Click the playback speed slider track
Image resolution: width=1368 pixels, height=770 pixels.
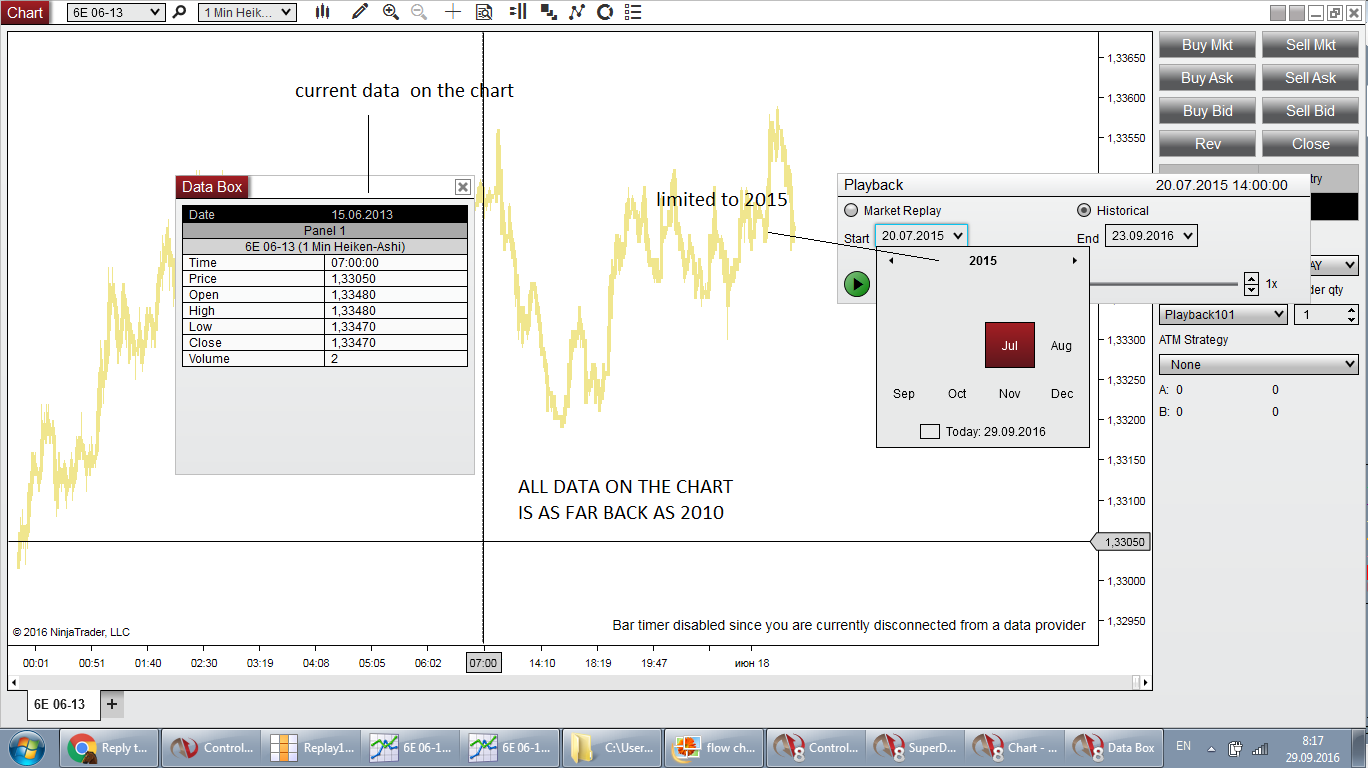pyautogui.click(x=1164, y=284)
